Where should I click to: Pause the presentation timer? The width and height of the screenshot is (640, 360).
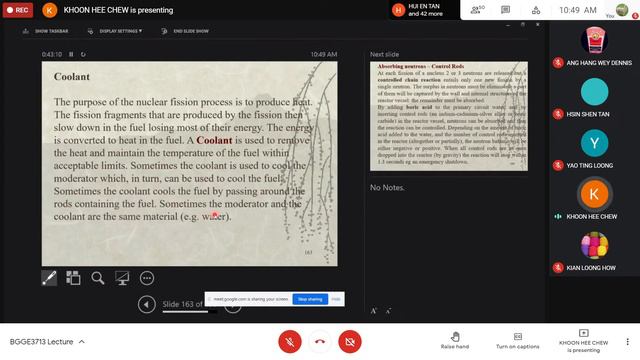pyautogui.click(x=71, y=54)
